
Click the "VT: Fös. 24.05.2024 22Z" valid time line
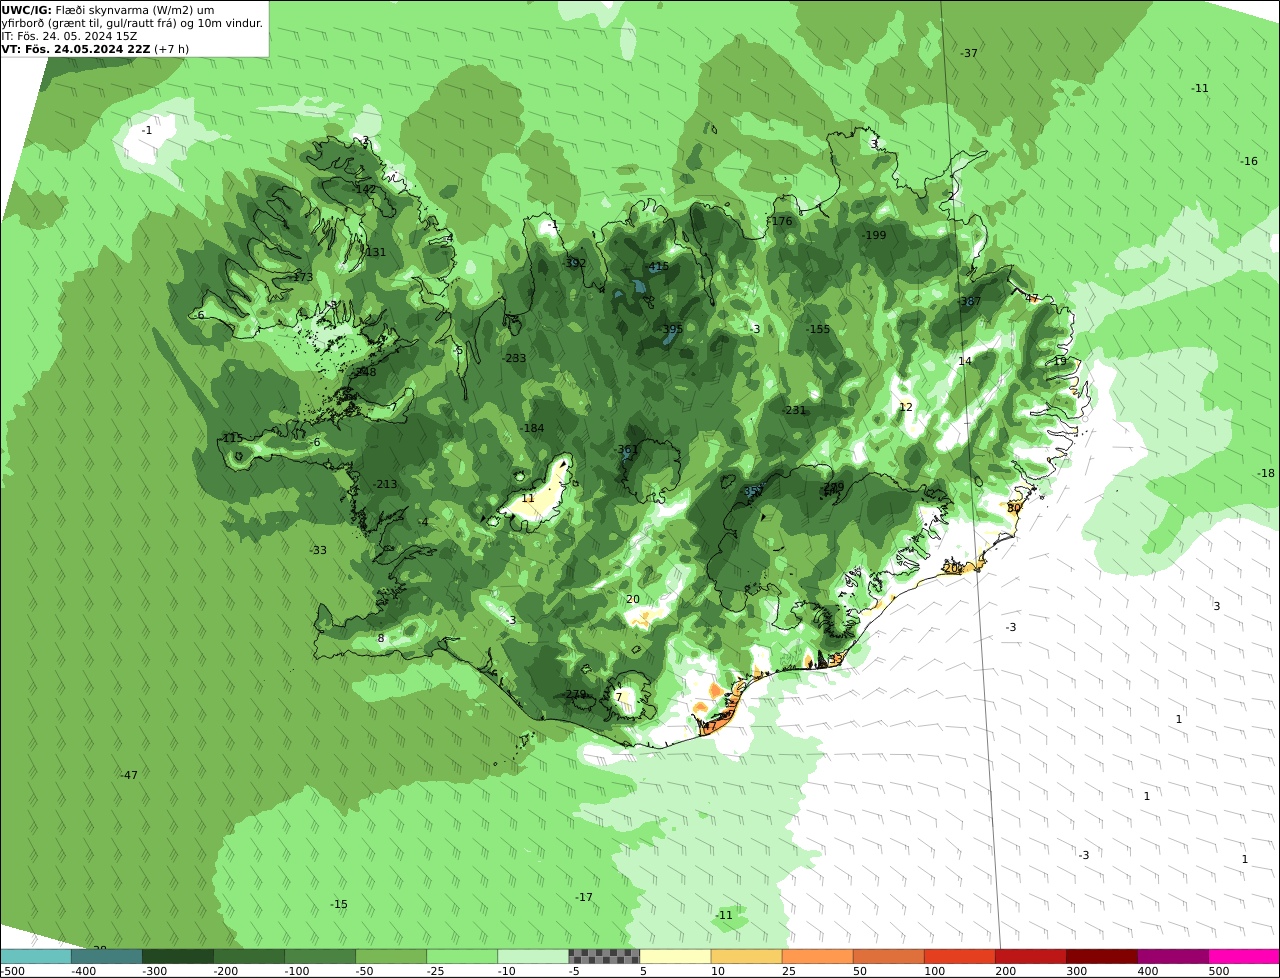click(76, 49)
